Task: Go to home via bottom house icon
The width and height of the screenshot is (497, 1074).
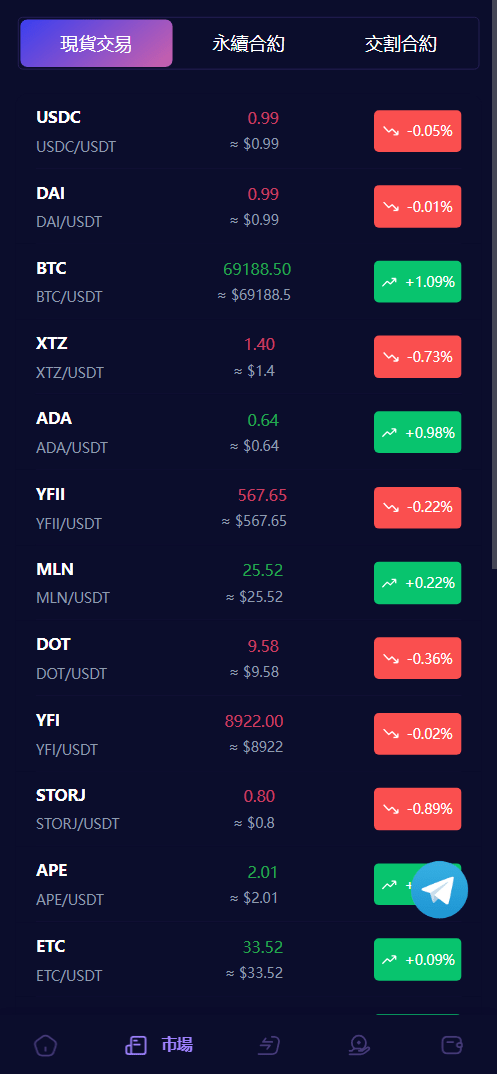Action: pos(46,1045)
